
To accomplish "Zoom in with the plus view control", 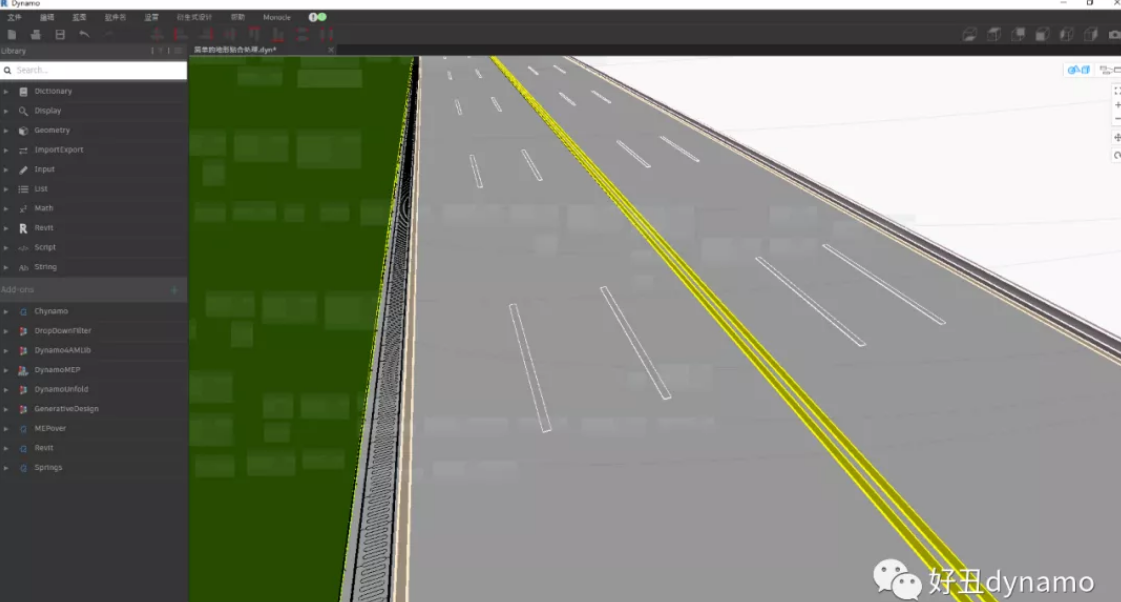I will (1117, 105).
